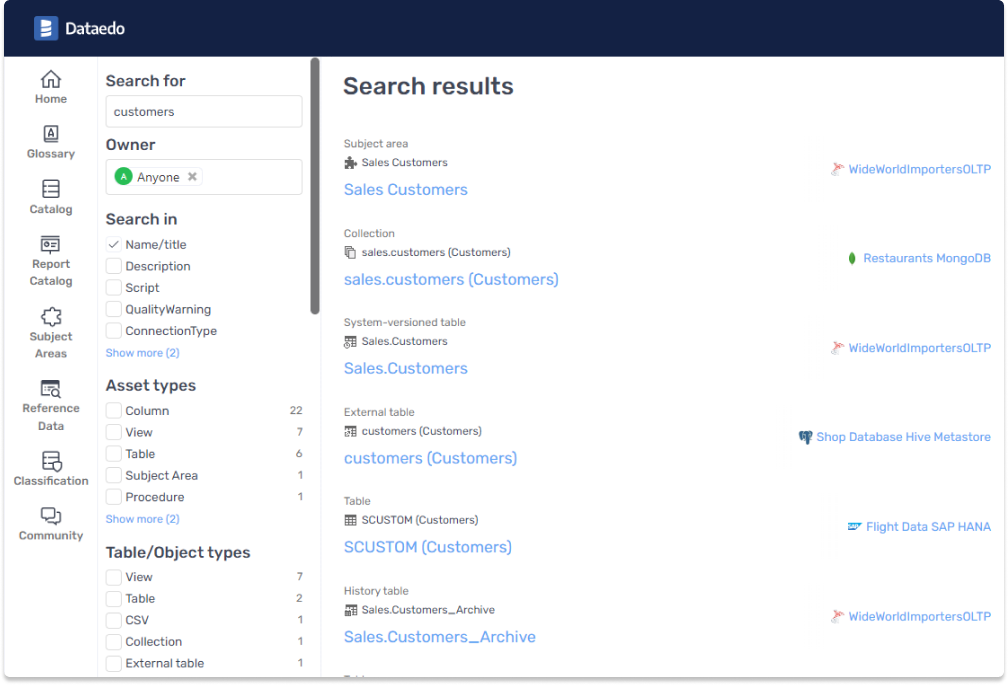Expand Show more under Search in
This screenshot has height=685, width=1008.
[142, 353]
